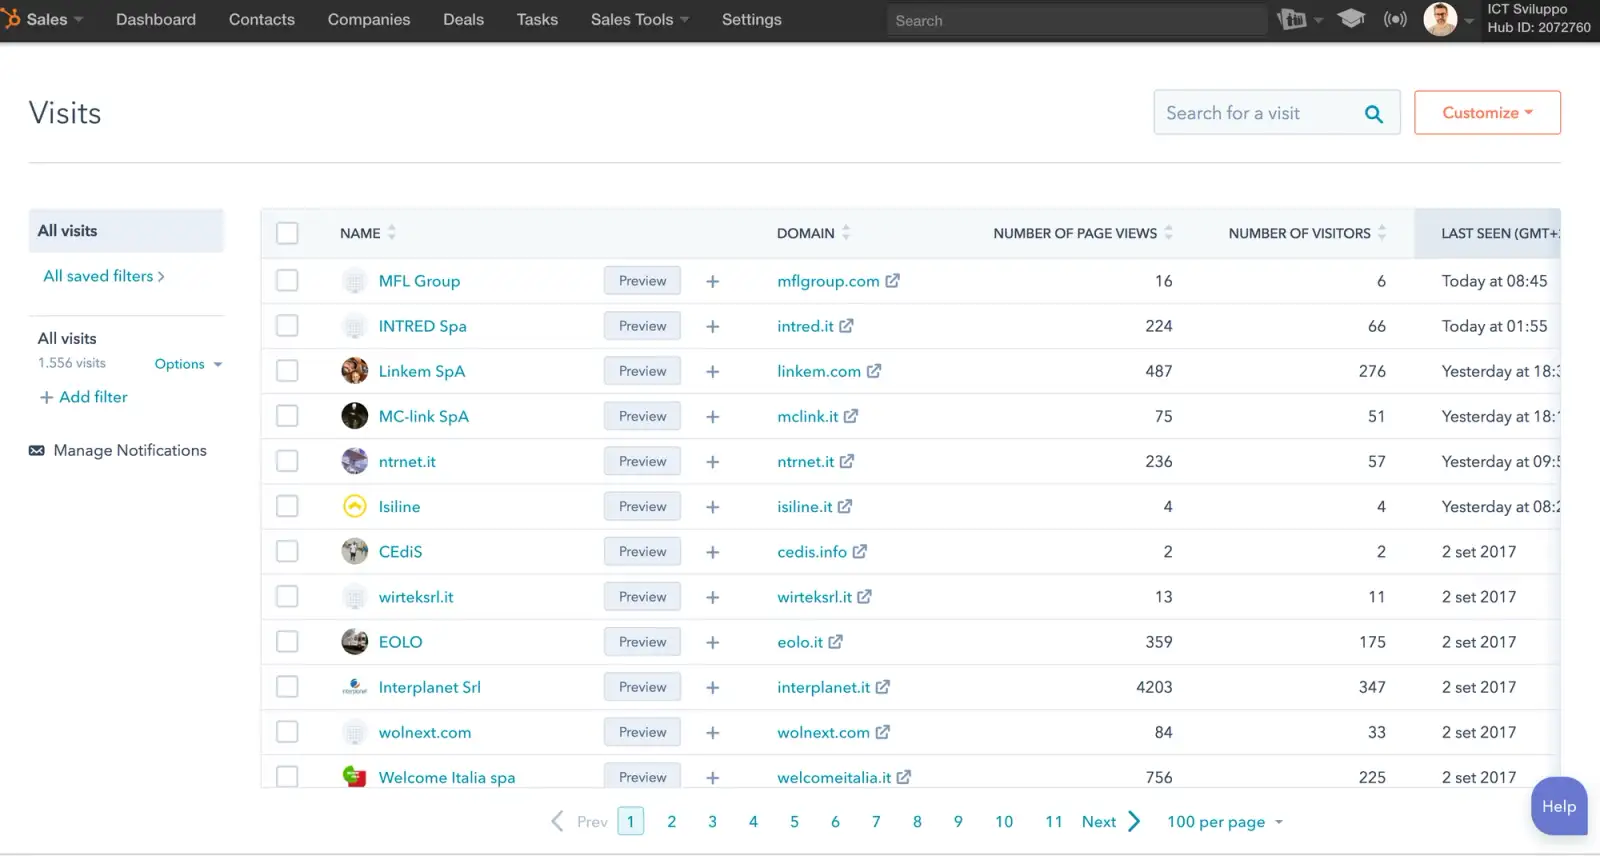Check the wolnext.com row checkbox

pos(287,732)
